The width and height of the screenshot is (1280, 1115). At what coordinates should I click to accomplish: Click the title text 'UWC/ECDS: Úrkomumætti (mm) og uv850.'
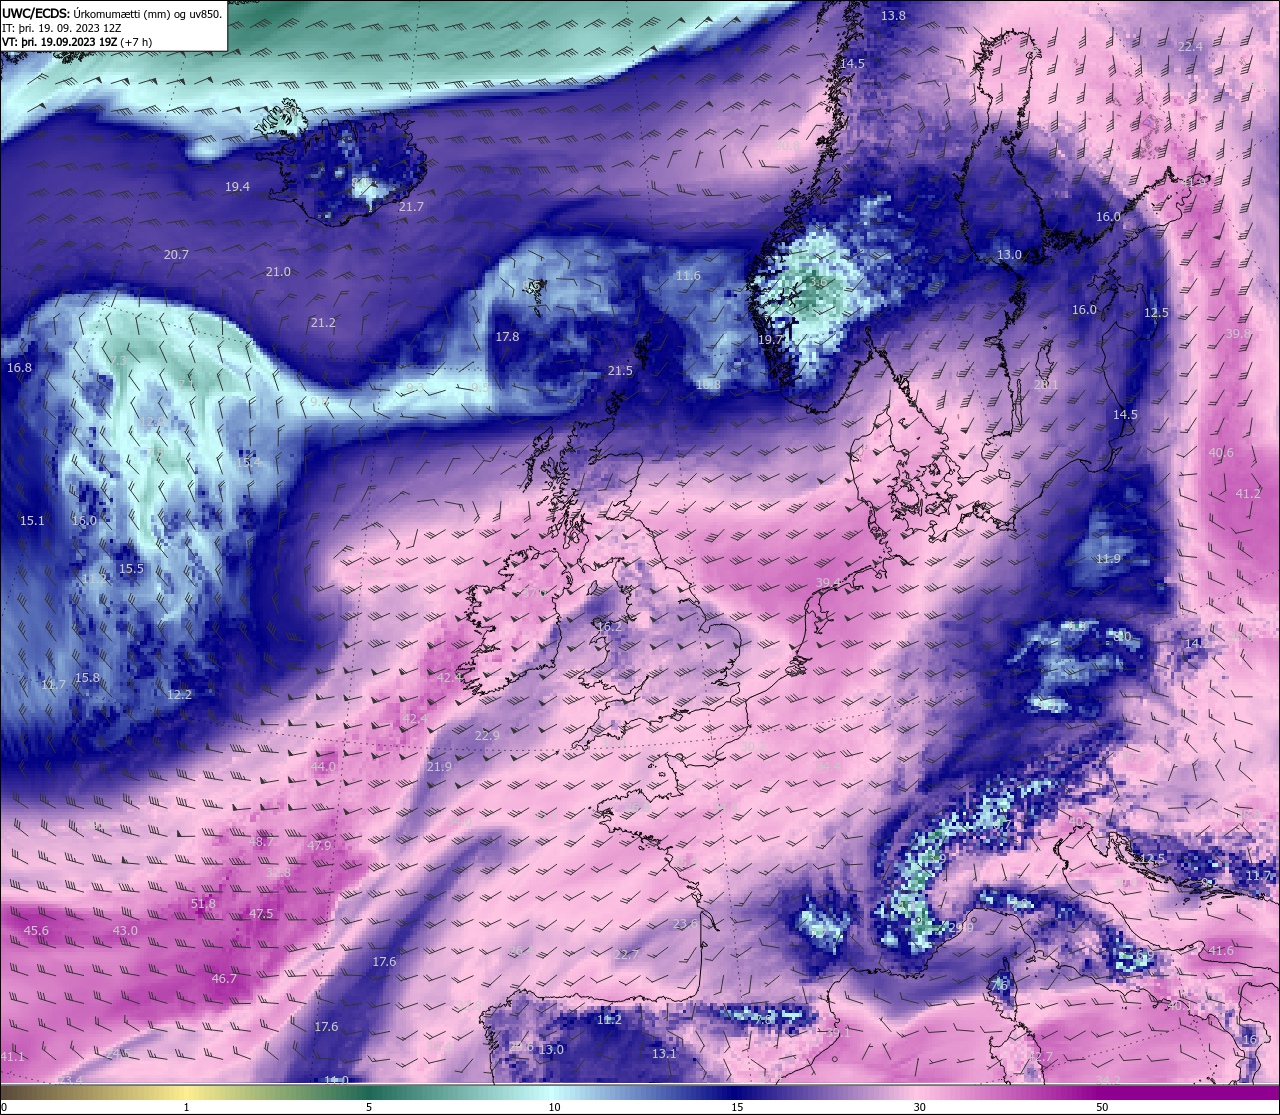click(112, 14)
